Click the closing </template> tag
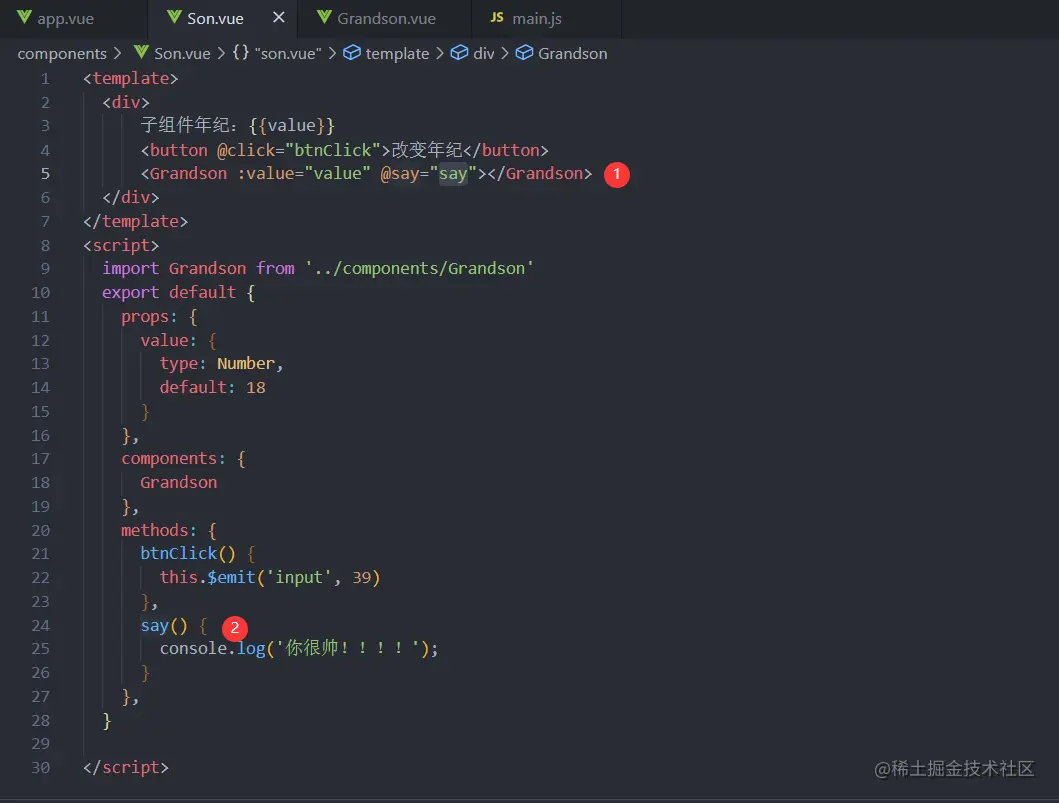This screenshot has height=803, width=1059. (x=135, y=222)
